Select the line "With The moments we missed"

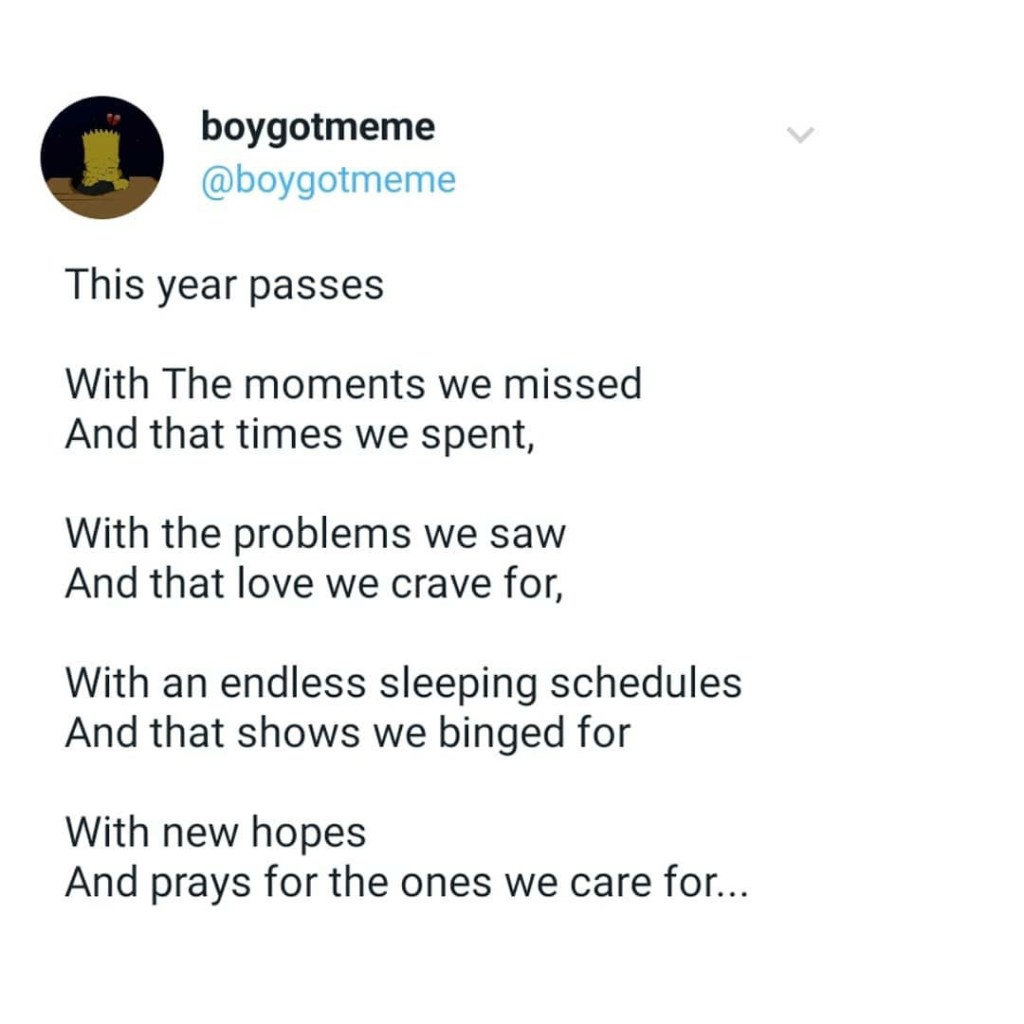point(353,384)
